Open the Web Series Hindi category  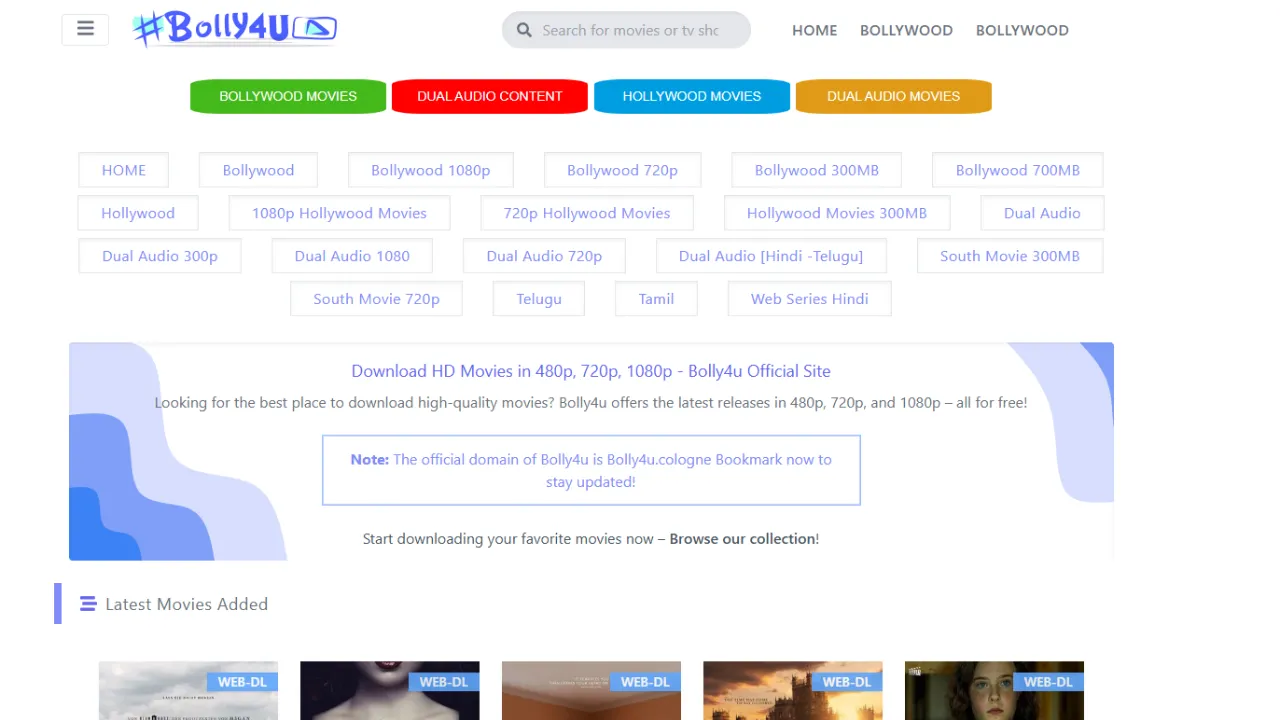point(809,298)
